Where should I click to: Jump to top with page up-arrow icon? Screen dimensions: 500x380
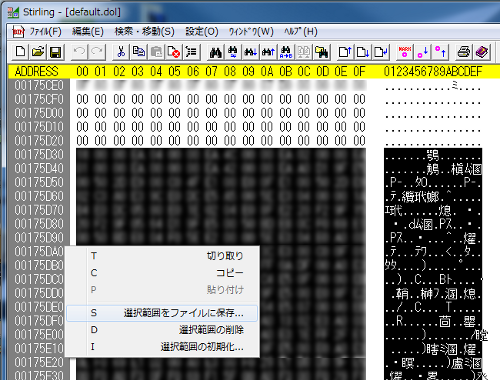tap(345, 52)
